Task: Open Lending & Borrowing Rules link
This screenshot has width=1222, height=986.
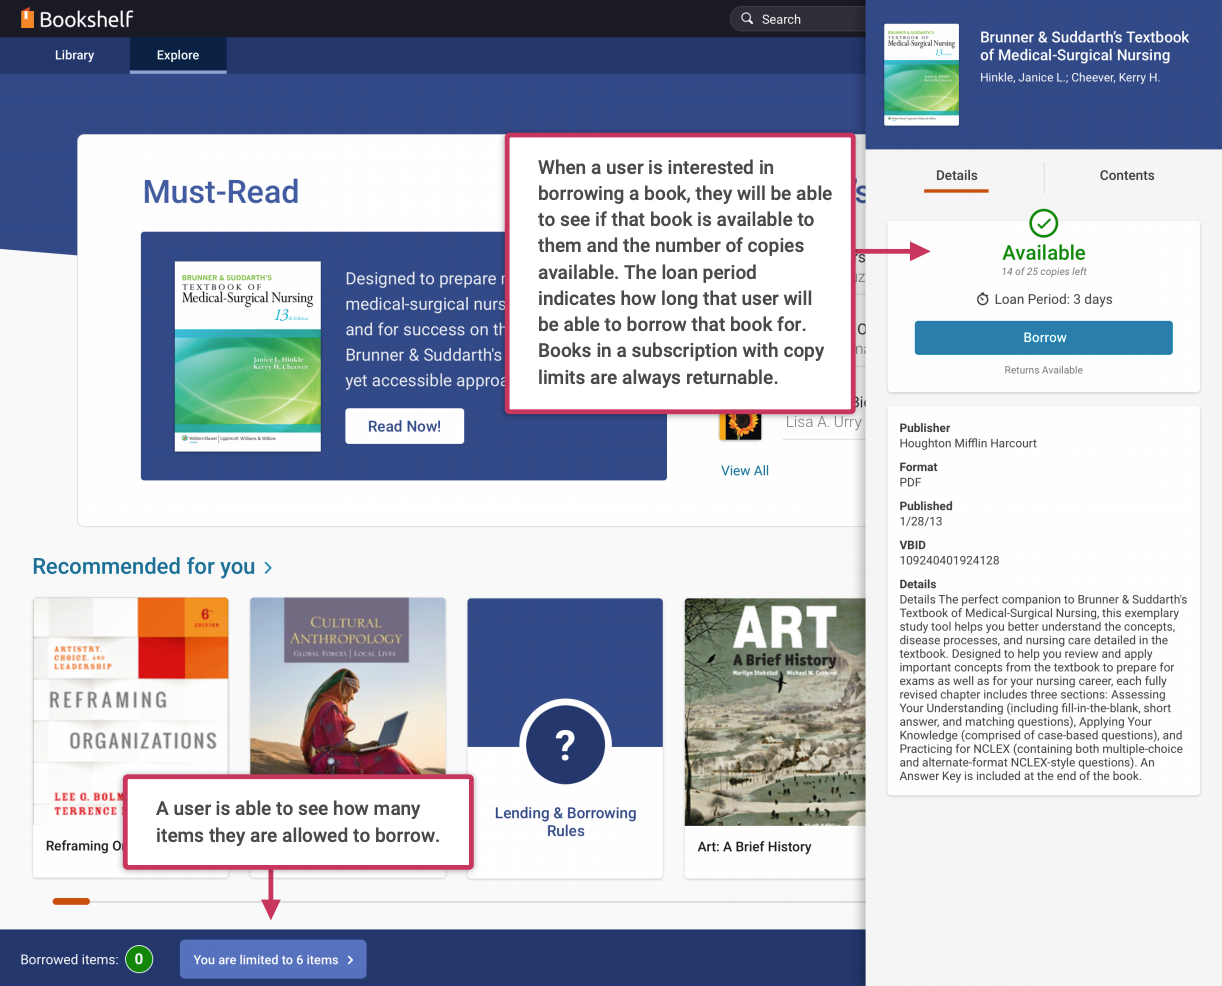Action: pyautogui.click(x=565, y=822)
